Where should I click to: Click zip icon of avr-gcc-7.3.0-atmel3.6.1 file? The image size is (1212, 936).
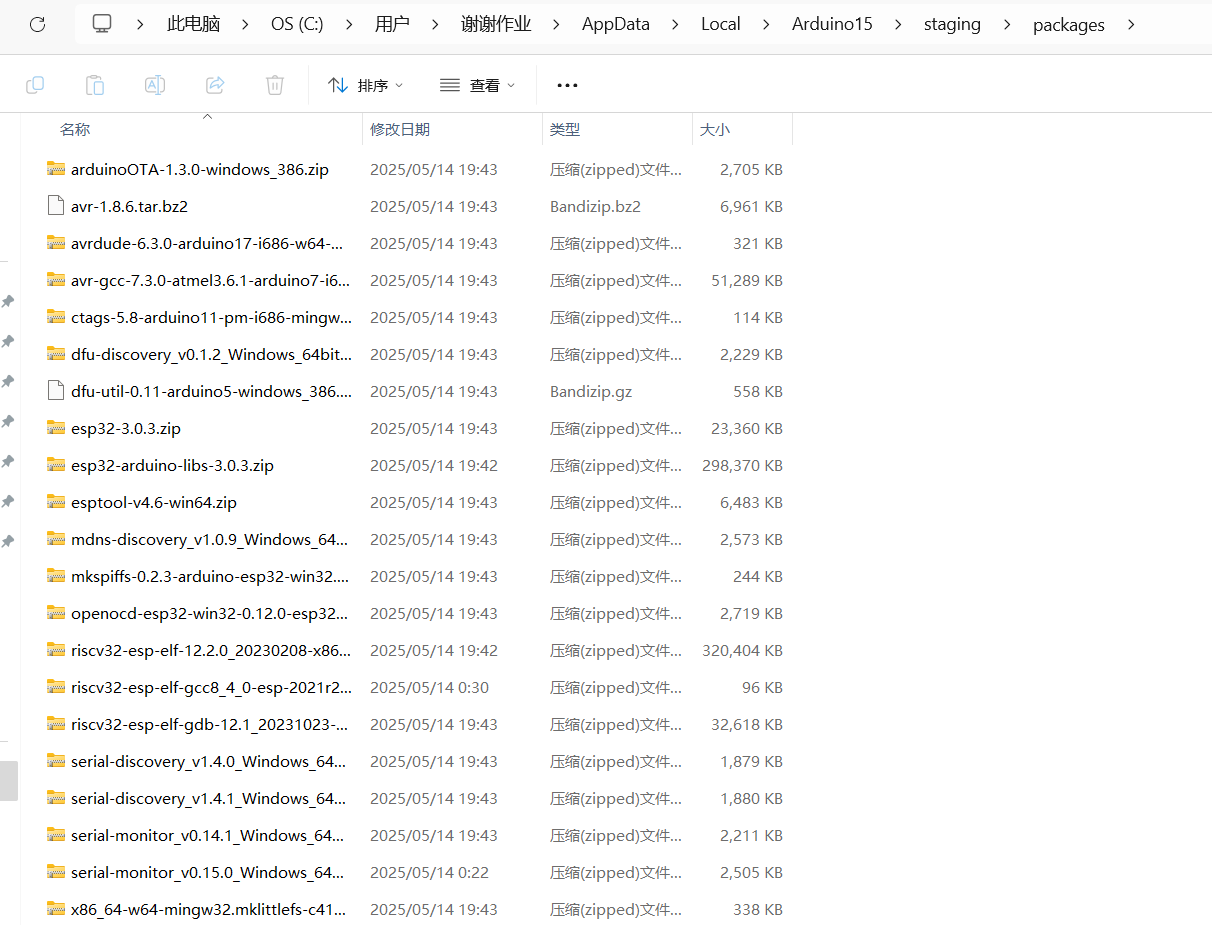pos(56,280)
